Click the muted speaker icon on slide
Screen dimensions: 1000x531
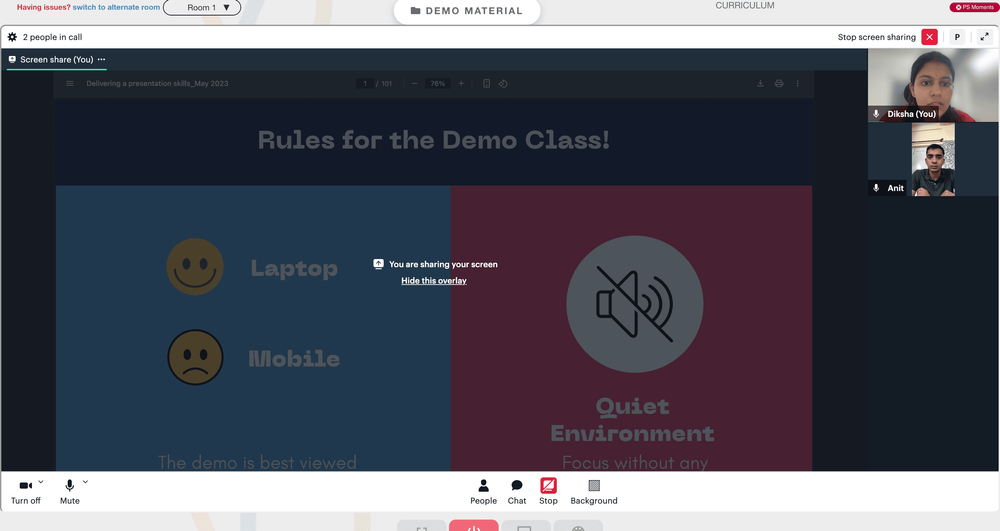pos(635,304)
